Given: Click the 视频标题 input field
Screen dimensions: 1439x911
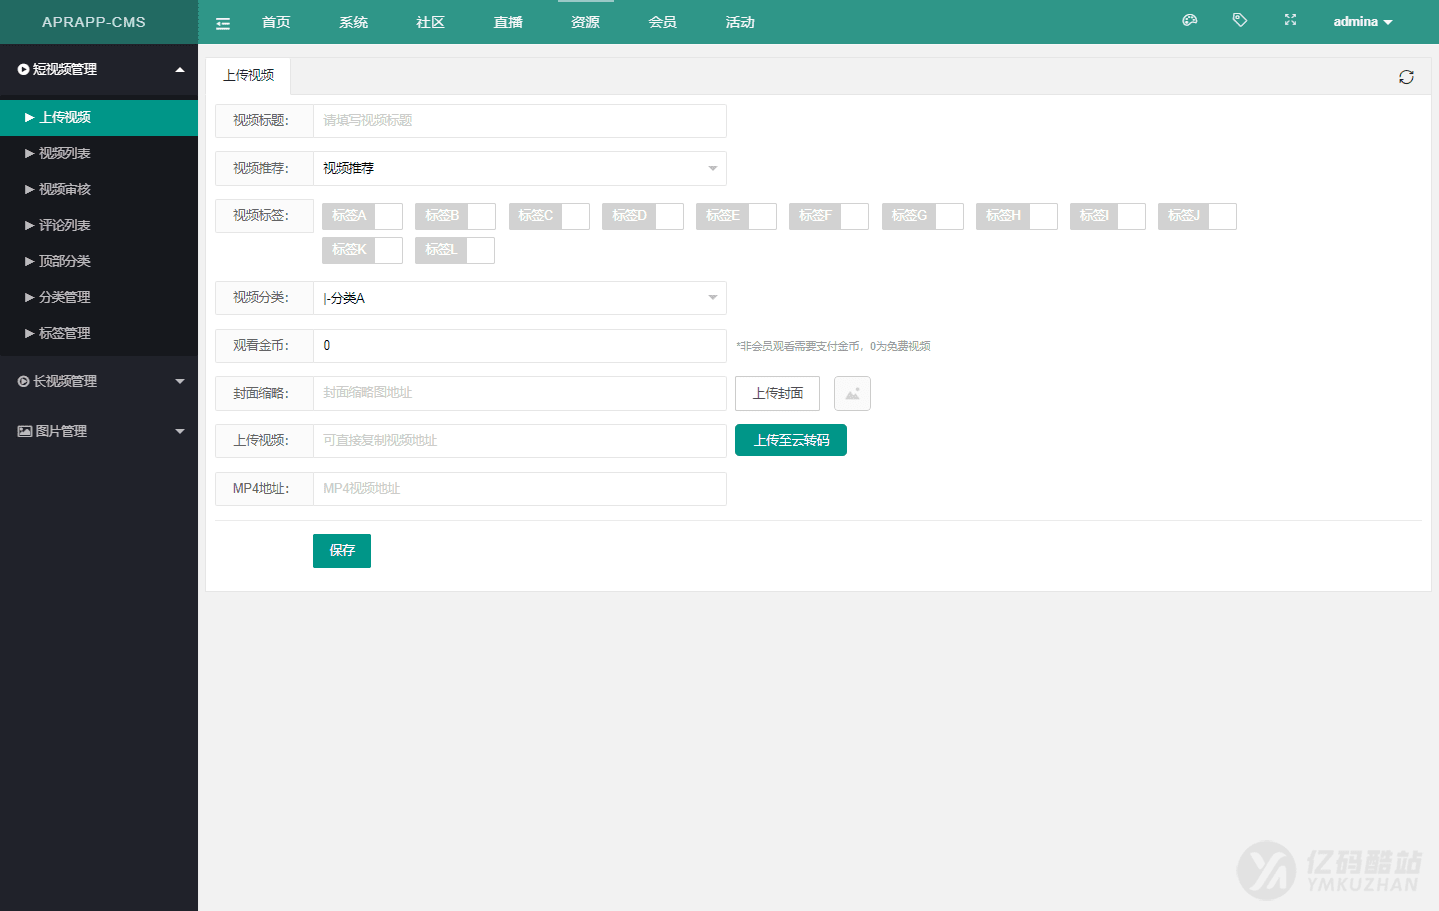Looking at the screenshot, I should 519,121.
